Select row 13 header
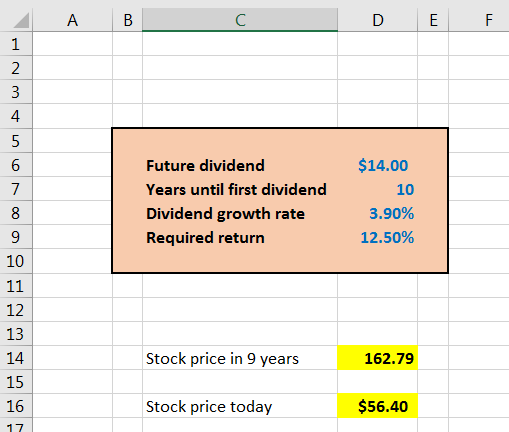 (x=16, y=334)
